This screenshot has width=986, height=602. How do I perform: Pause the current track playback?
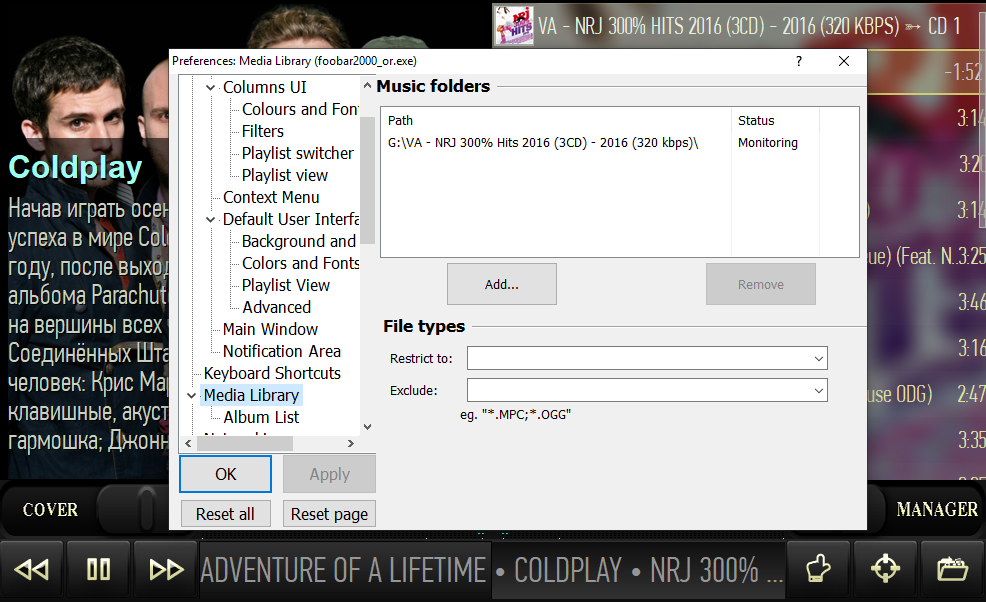tap(98, 570)
